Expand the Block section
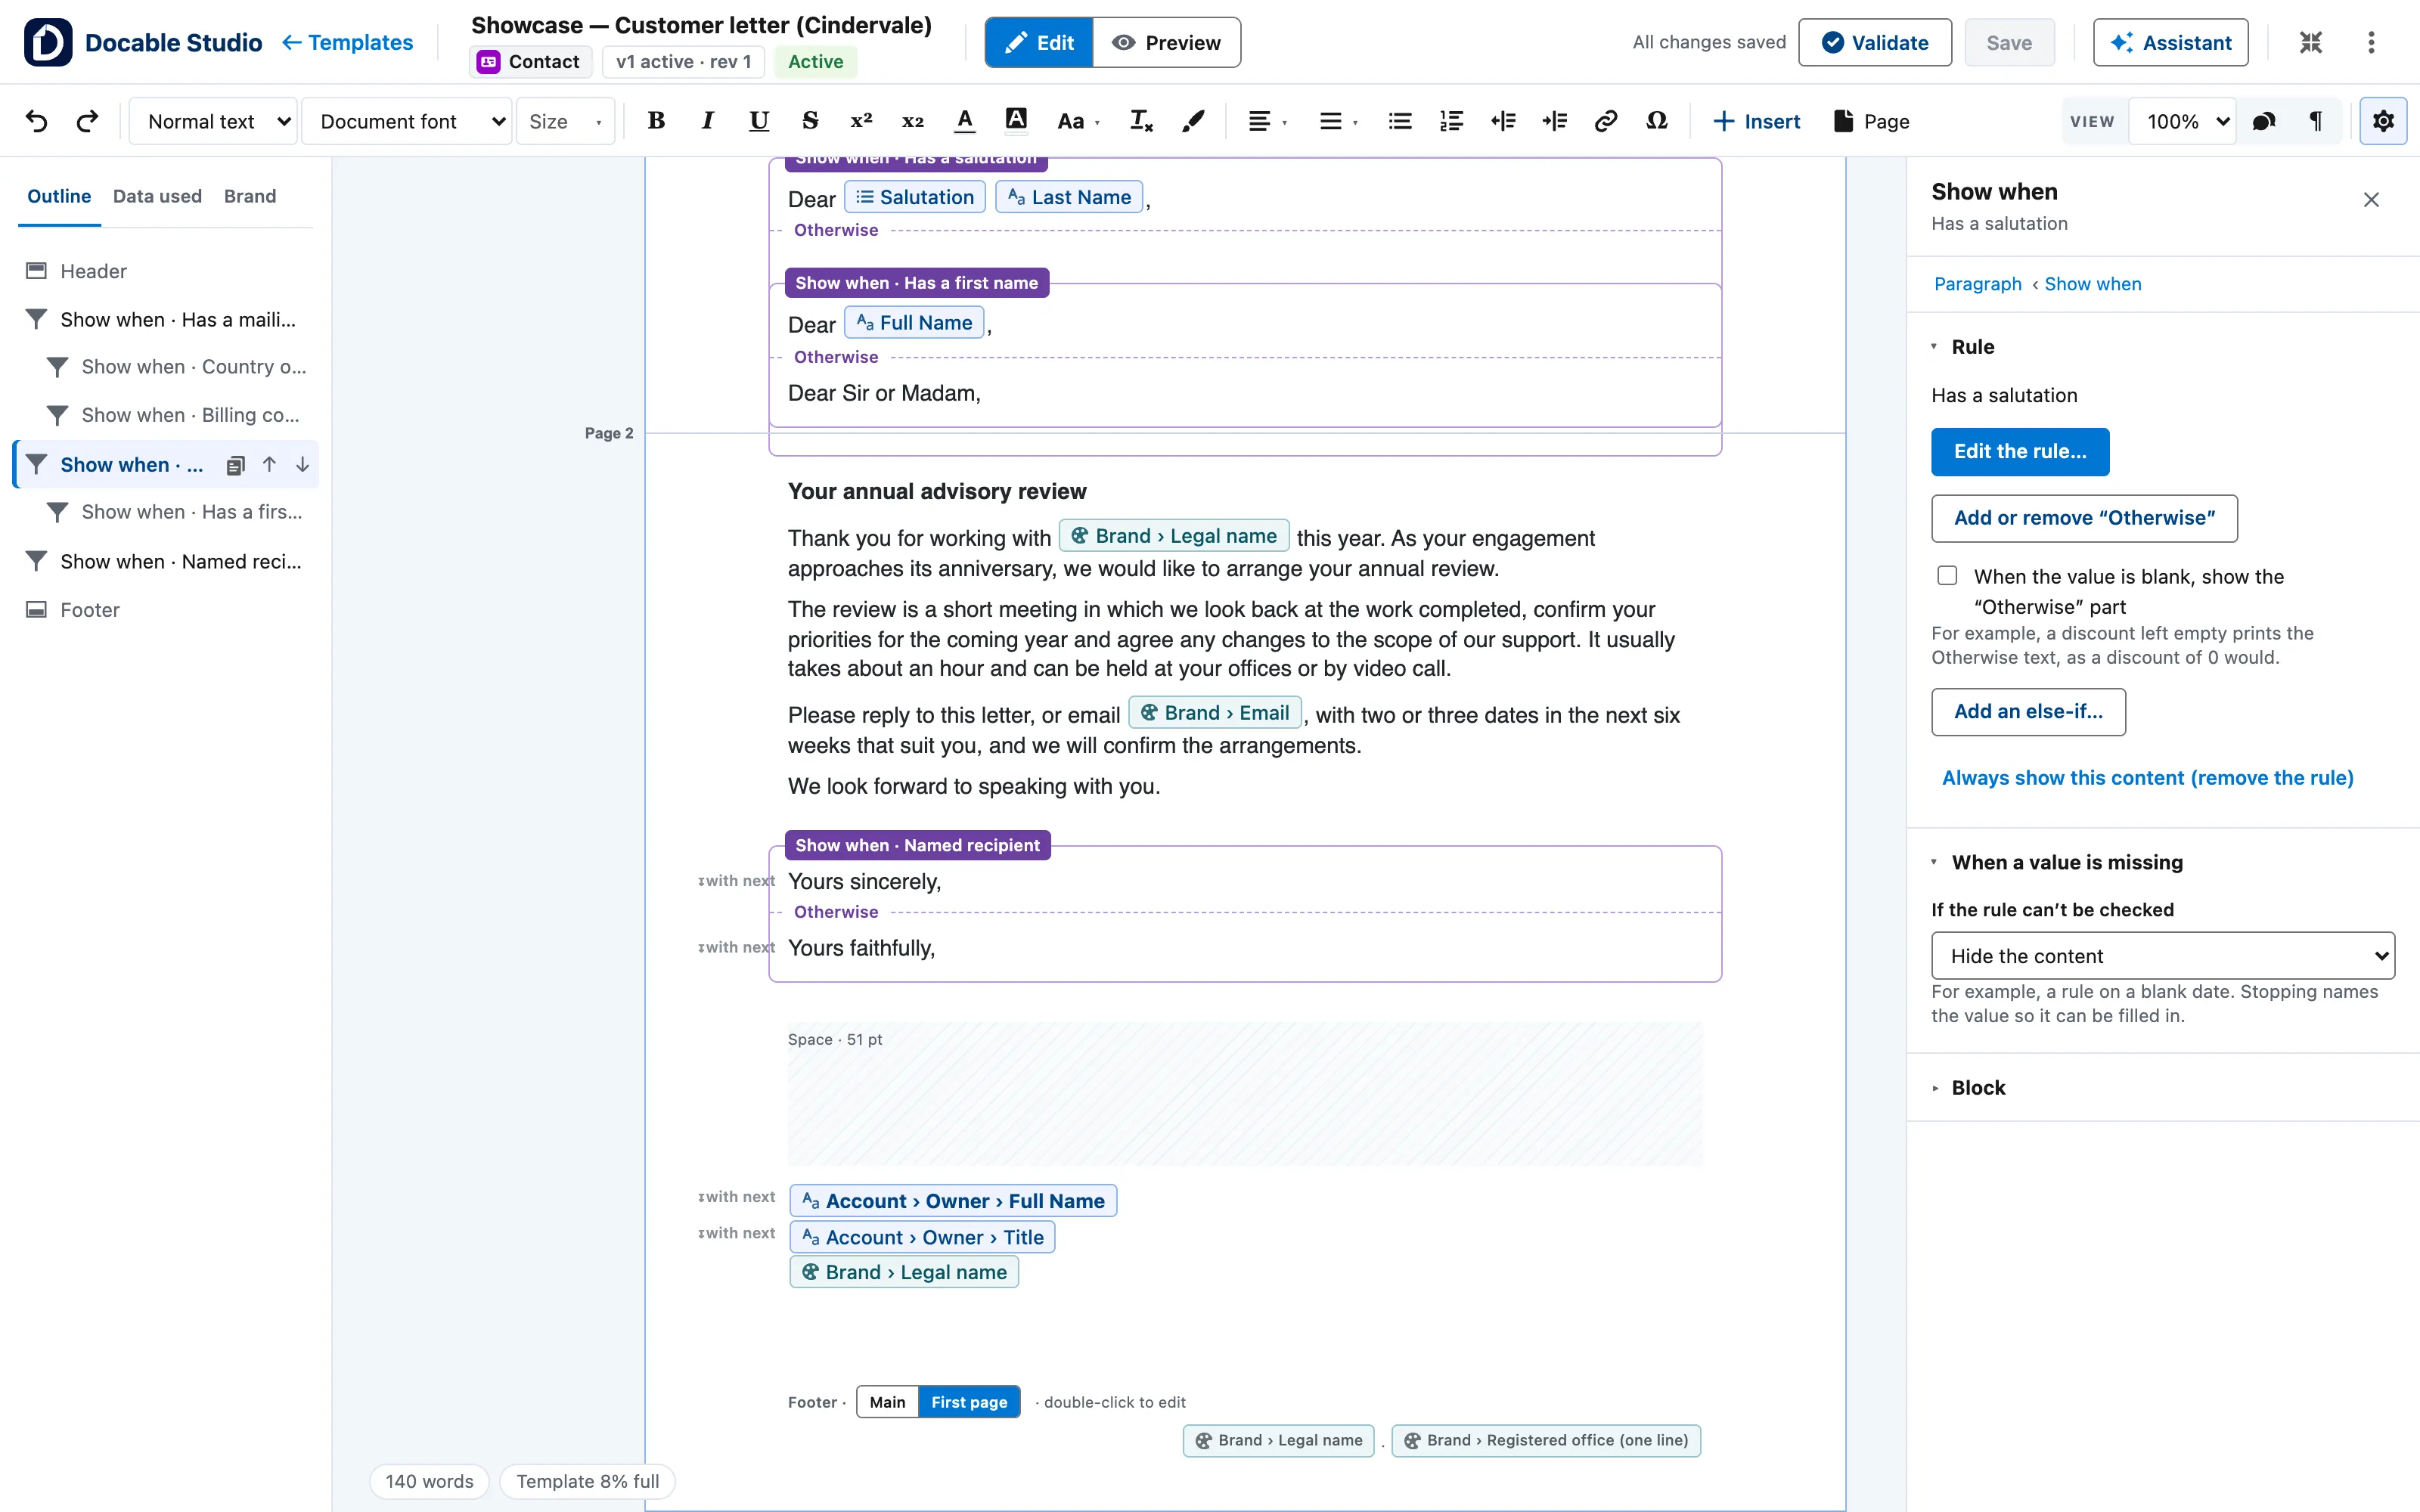This screenshot has width=2420, height=1512. pos(1967,1088)
